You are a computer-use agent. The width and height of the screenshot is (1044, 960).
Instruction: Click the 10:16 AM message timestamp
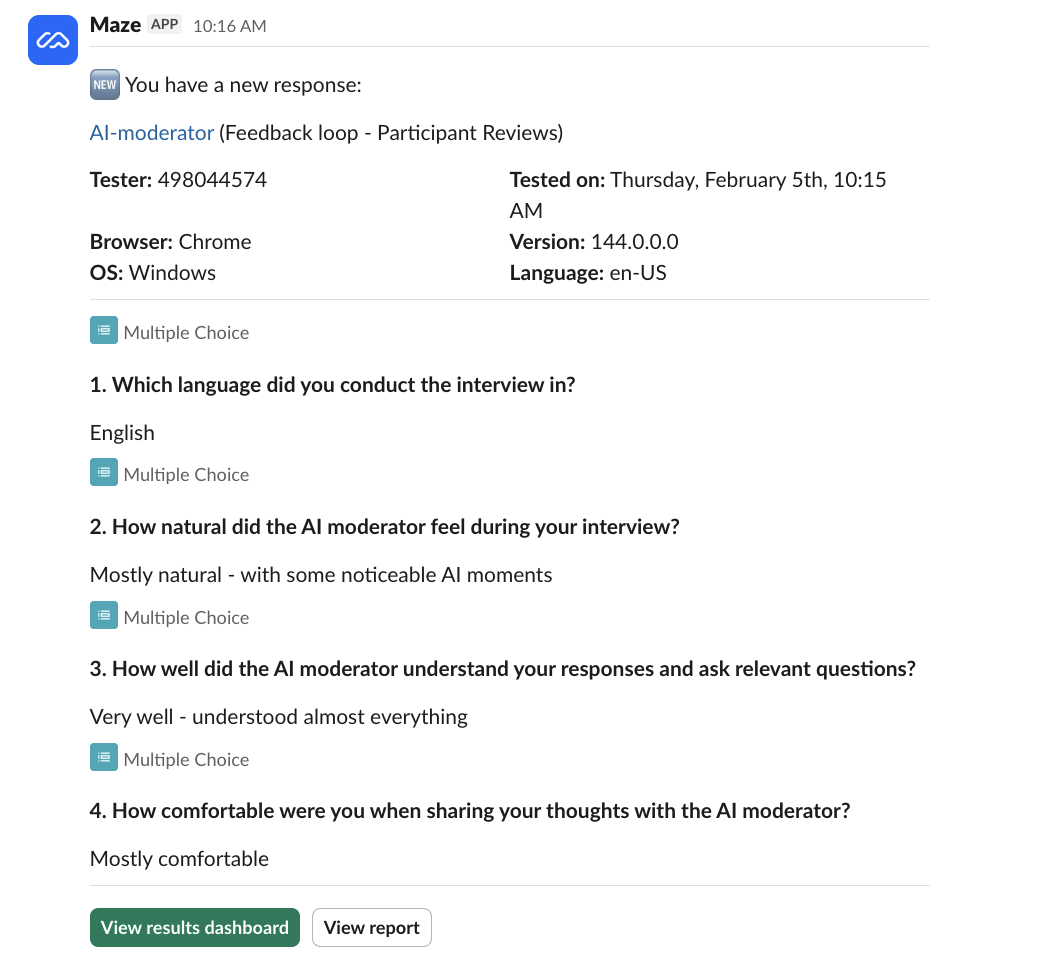(230, 26)
